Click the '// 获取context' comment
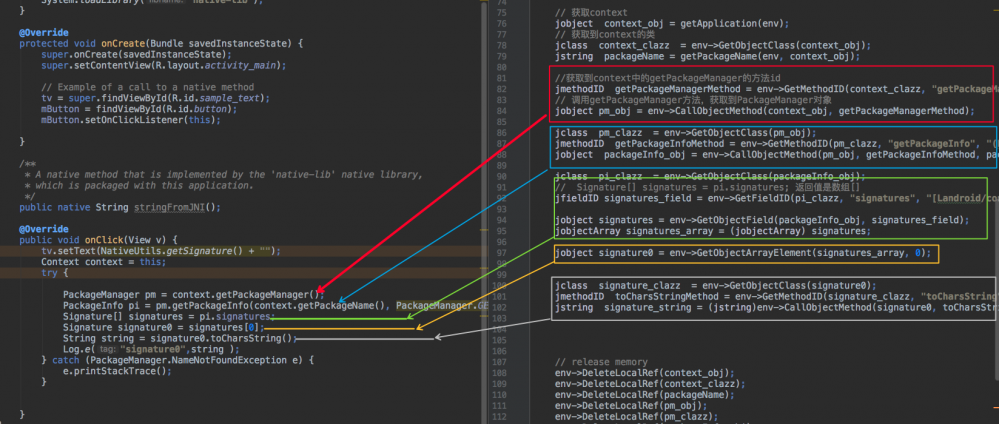This screenshot has width=999, height=424. click(591, 13)
